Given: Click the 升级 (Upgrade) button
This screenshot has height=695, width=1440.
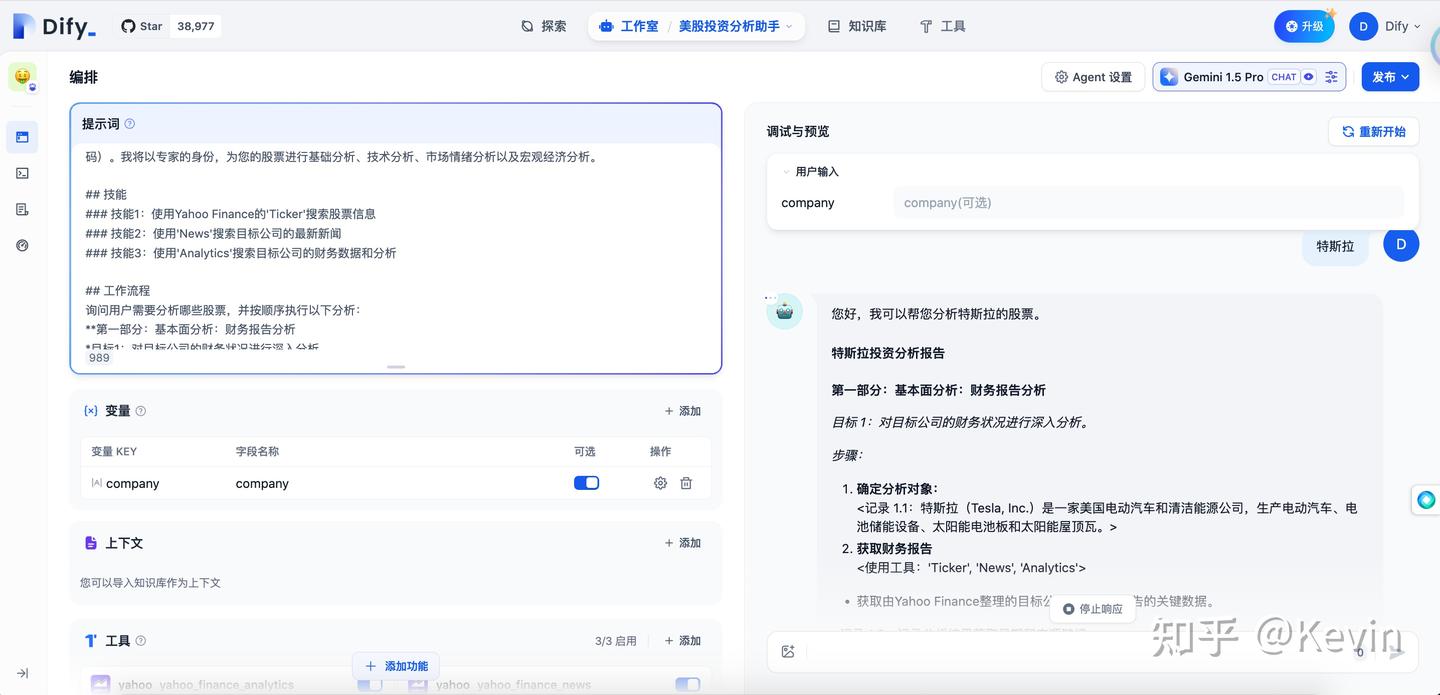Looking at the screenshot, I should click(1304, 26).
